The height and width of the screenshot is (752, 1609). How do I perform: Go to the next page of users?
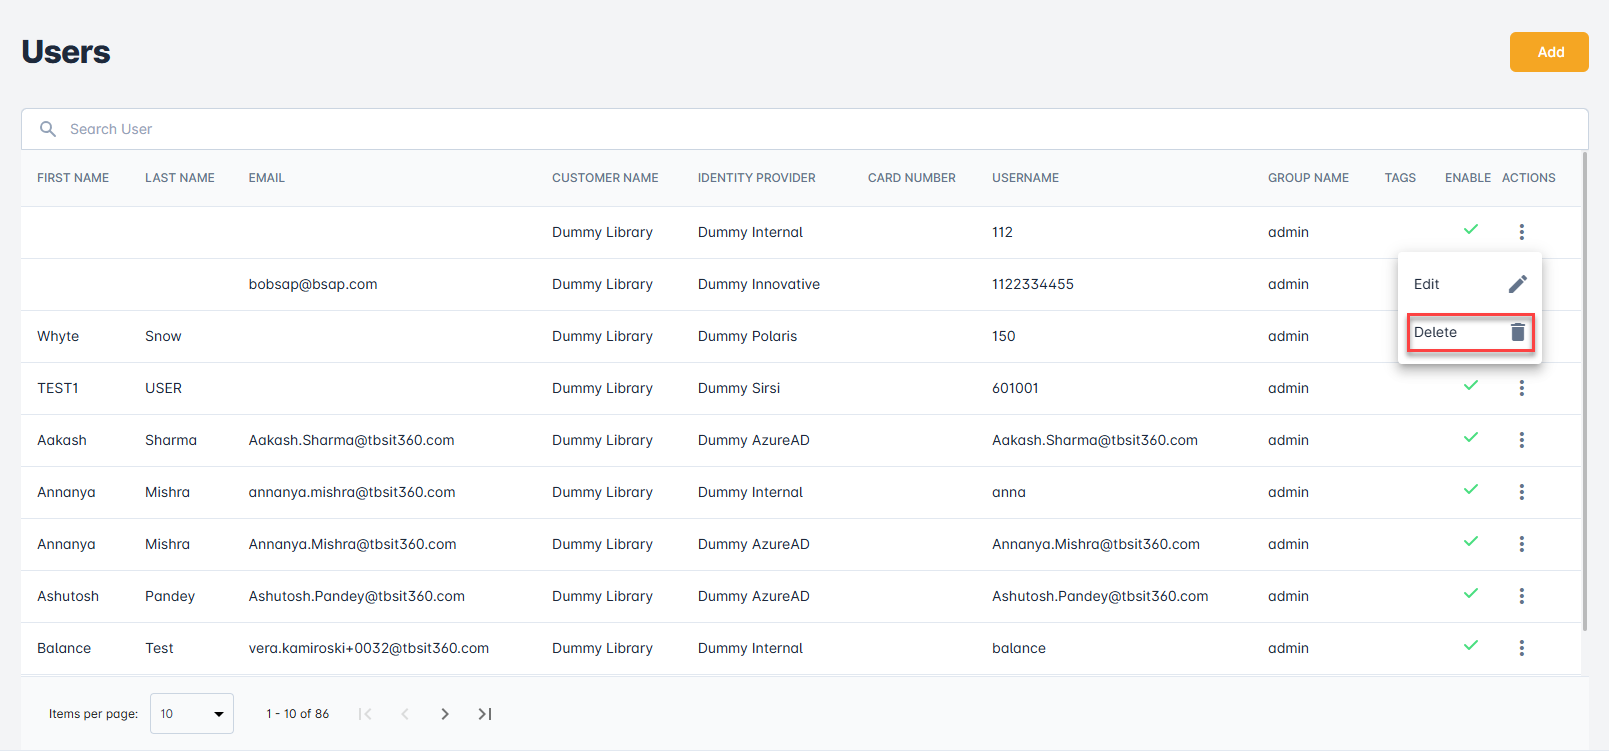pyautogui.click(x=445, y=714)
